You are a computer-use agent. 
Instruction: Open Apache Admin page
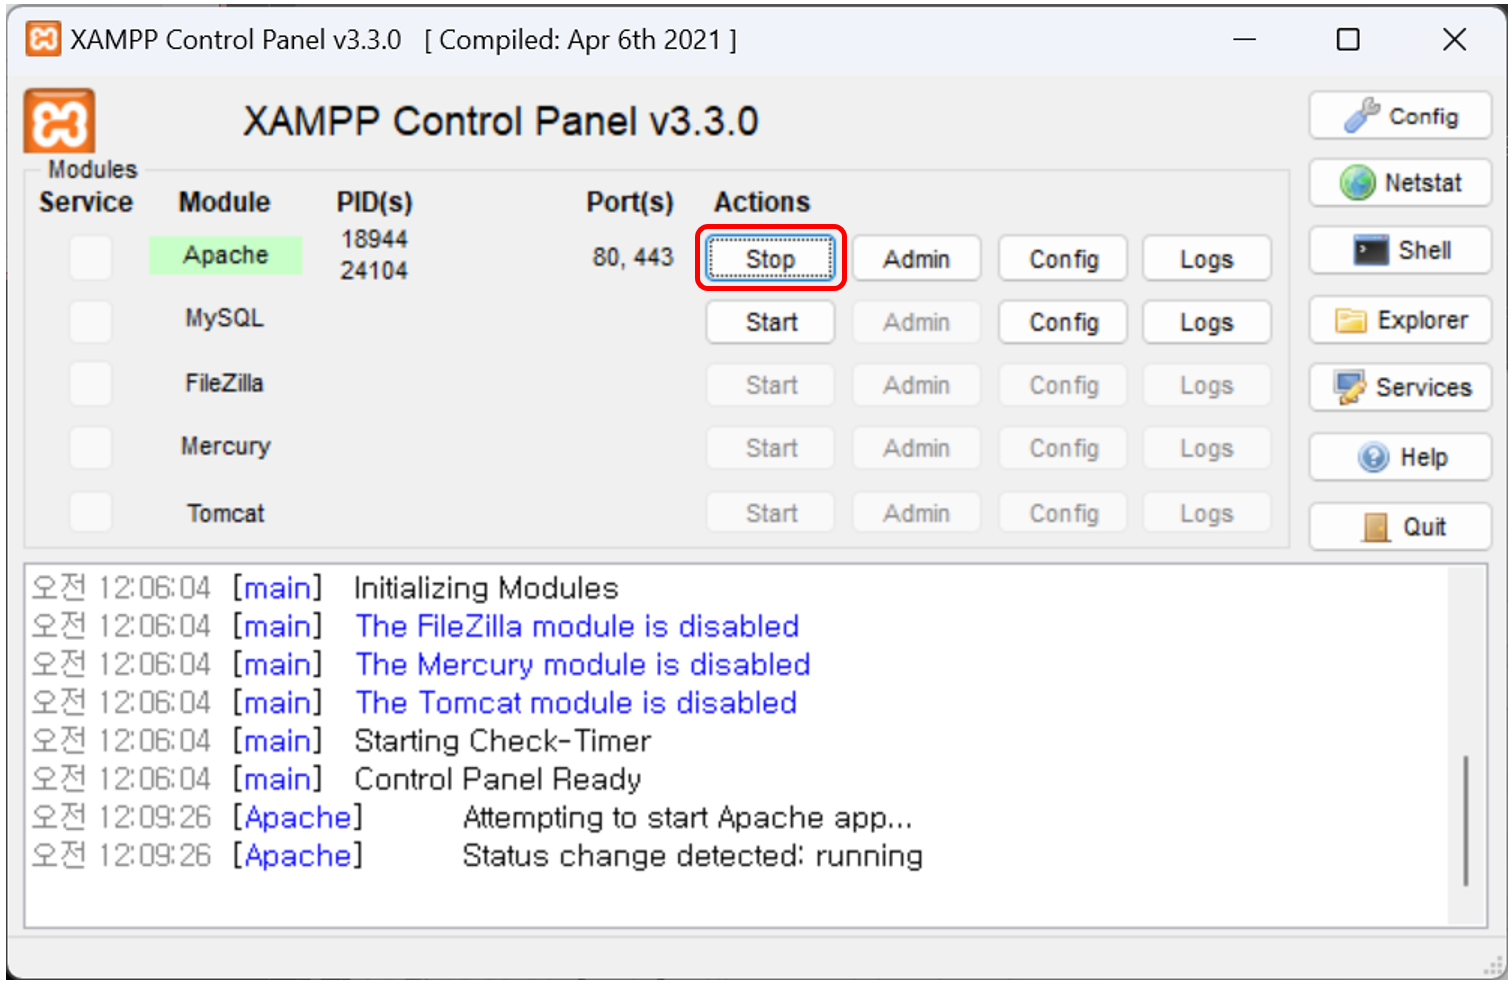point(916,259)
